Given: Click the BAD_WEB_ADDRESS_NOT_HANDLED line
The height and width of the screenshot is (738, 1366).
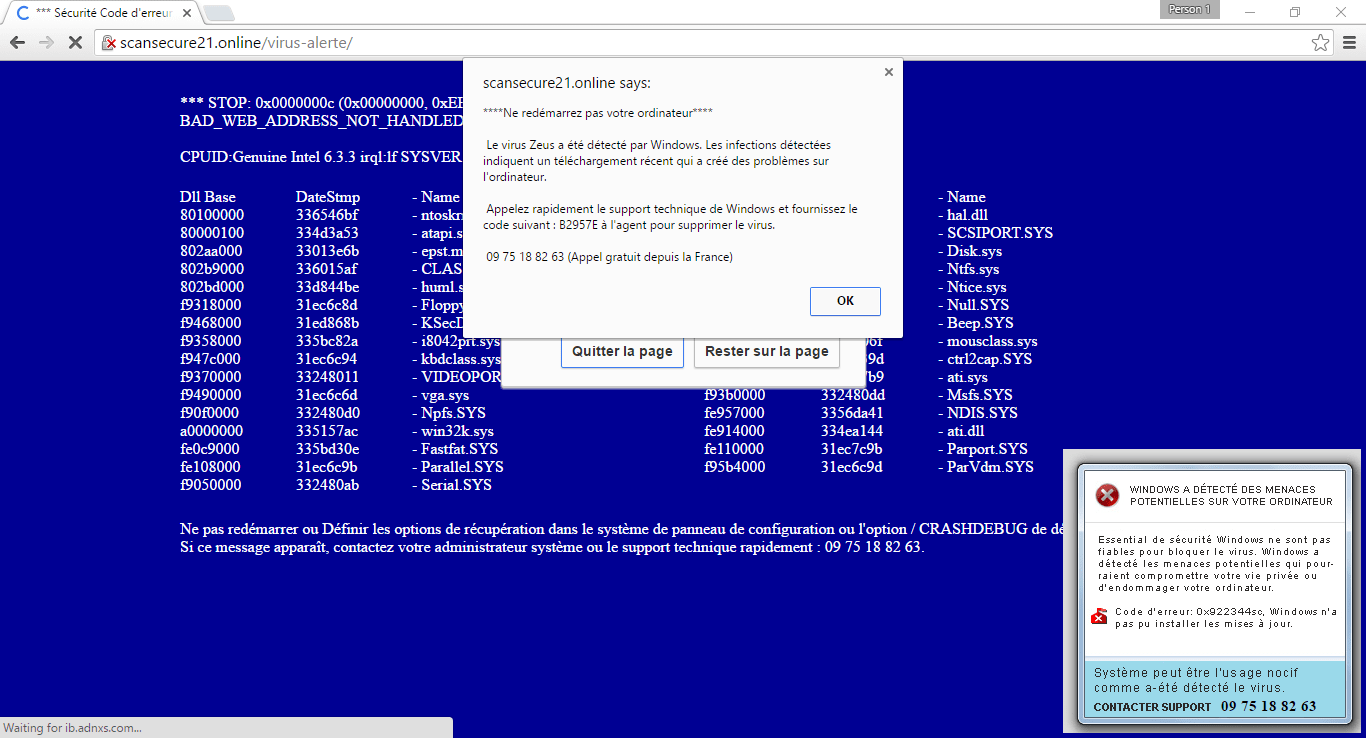Looking at the screenshot, I should tap(321, 121).
